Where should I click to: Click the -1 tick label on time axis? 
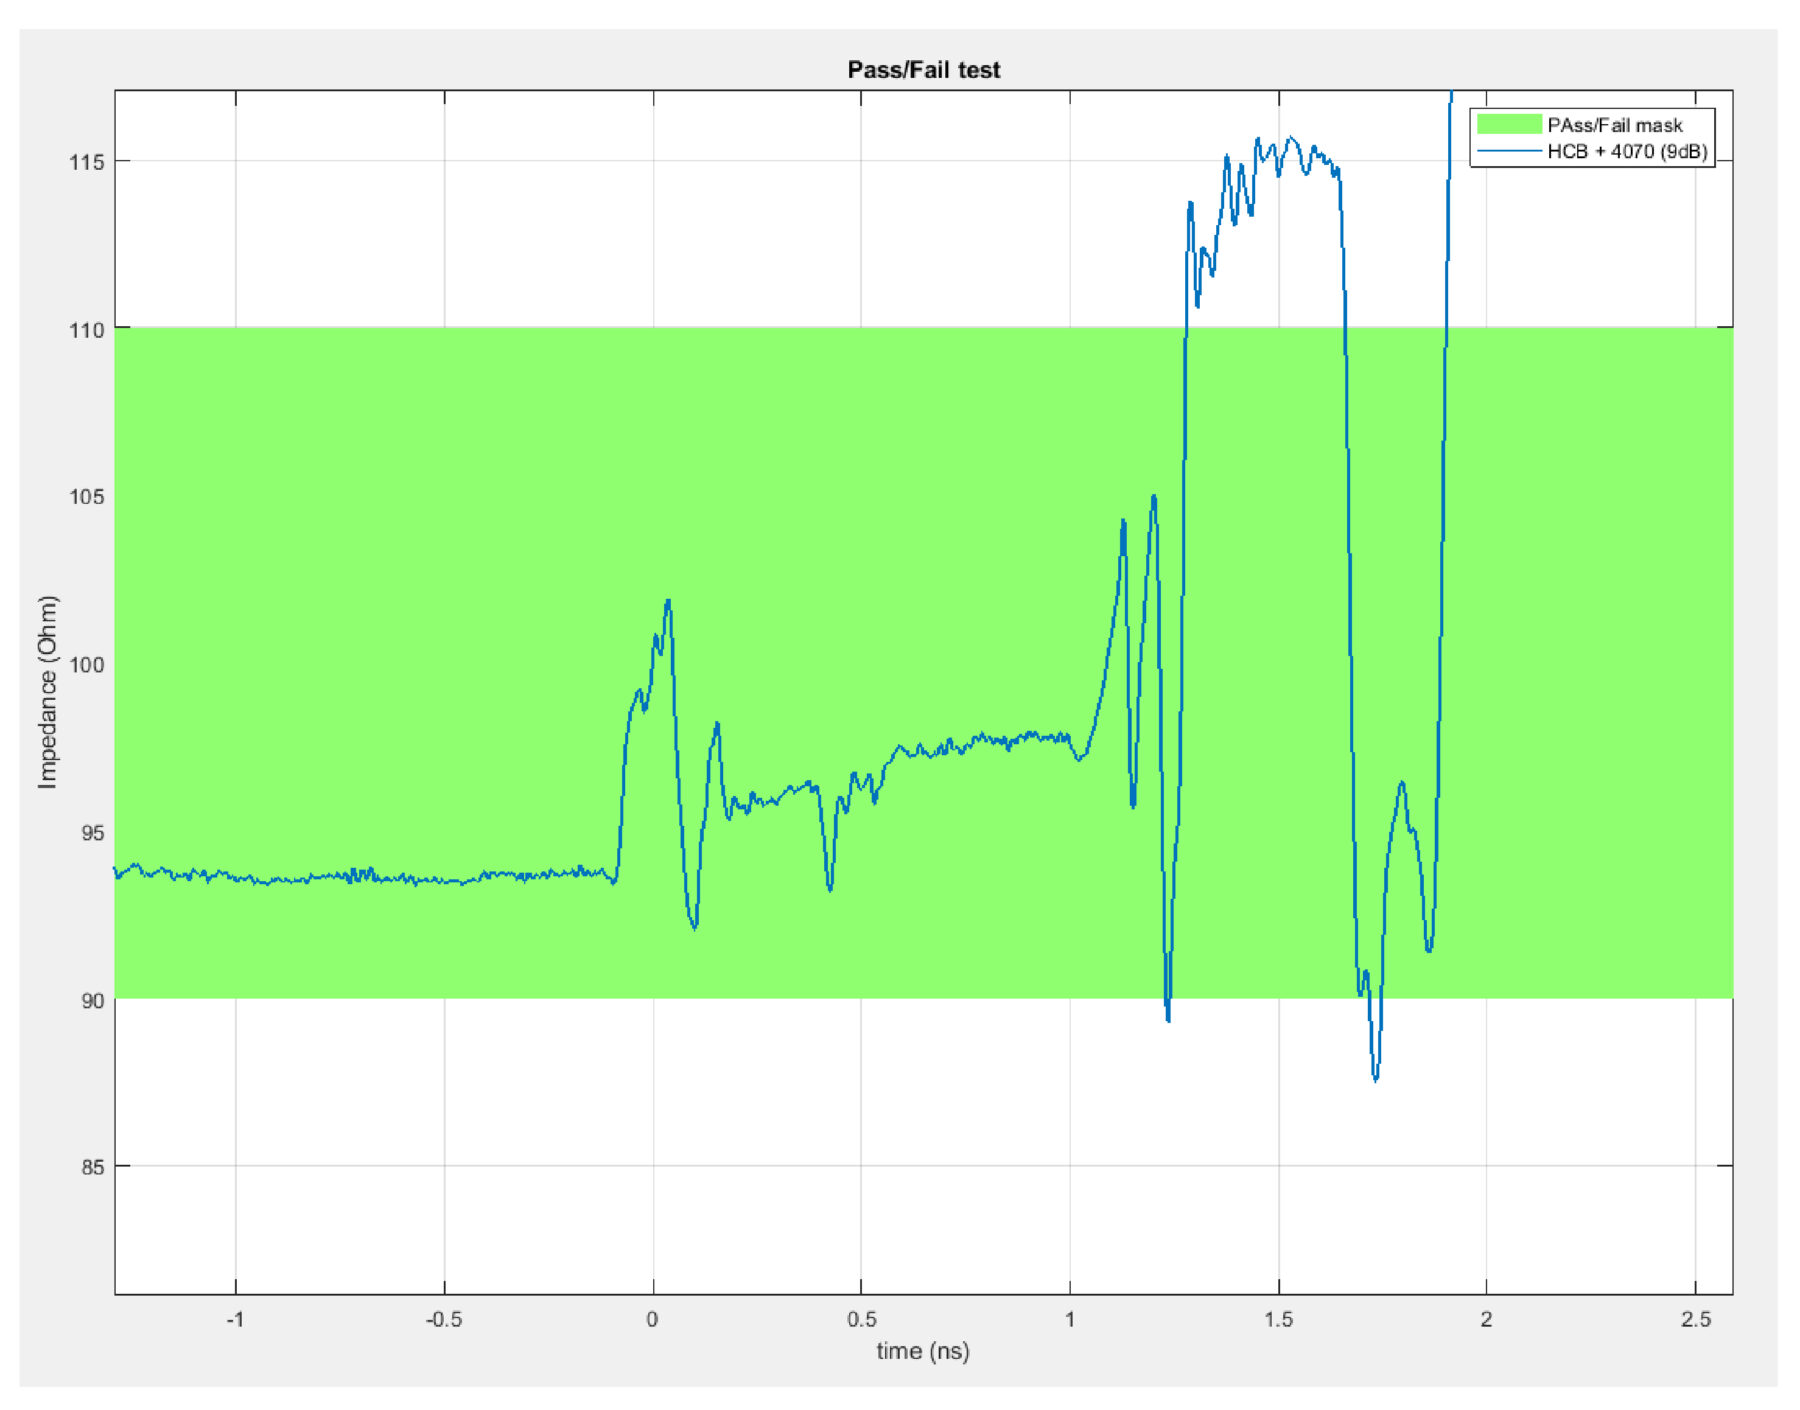pyautogui.click(x=235, y=1319)
